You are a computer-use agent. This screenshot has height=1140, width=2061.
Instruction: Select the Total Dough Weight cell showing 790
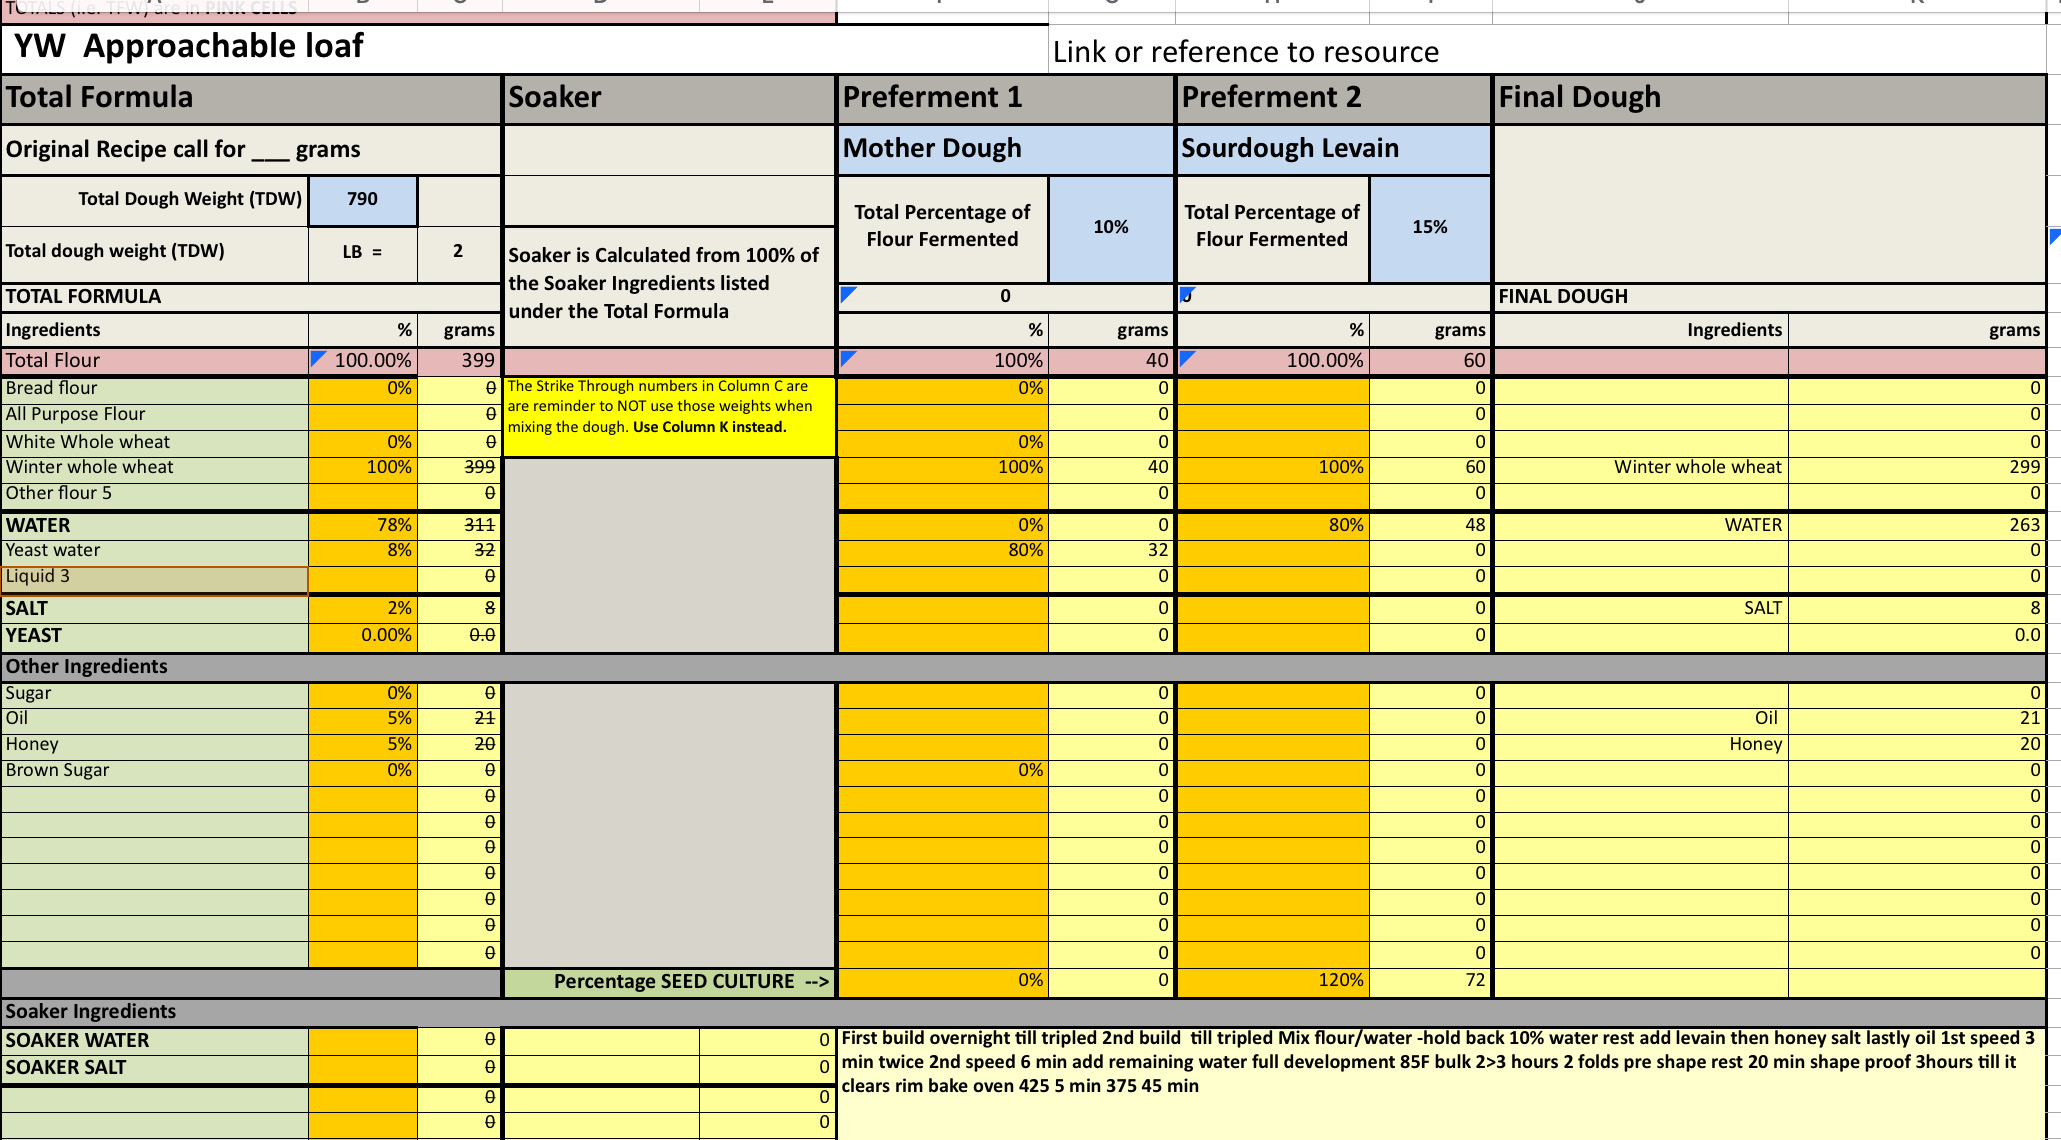362,201
